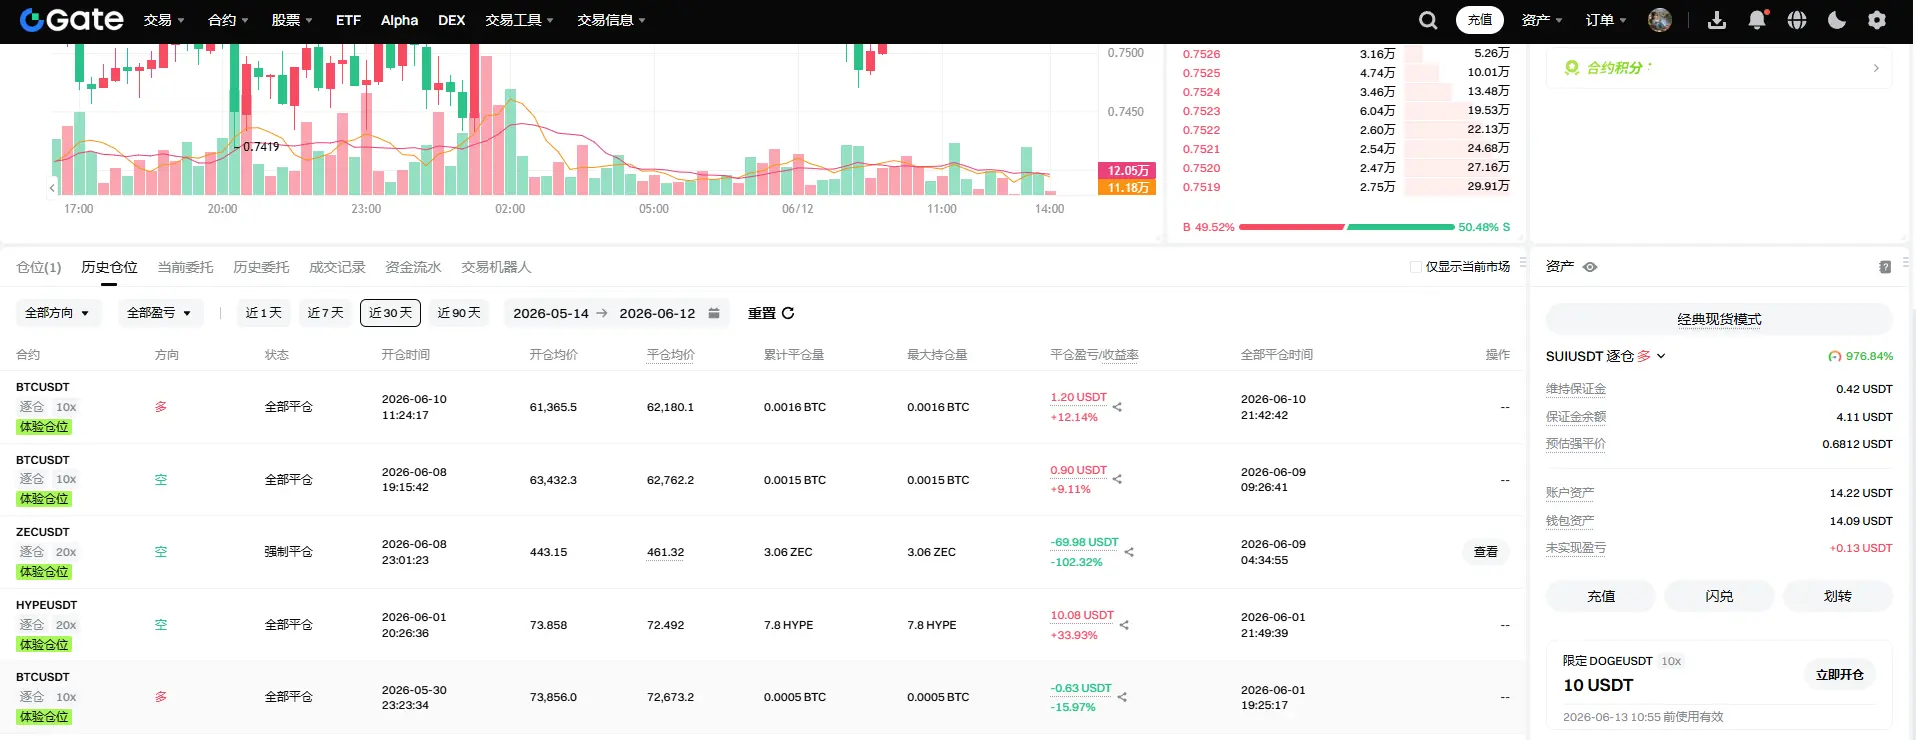Viewport: 1916px width, 740px height.
Task: Click the buy/sell ratio bar
Action: 1347,227
